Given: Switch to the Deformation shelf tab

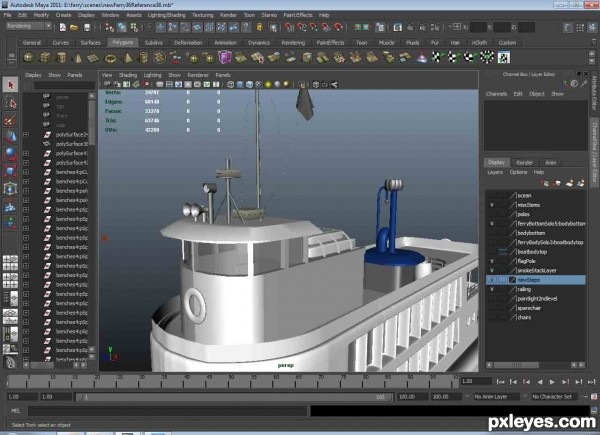Looking at the screenshot, I should 188,43.
